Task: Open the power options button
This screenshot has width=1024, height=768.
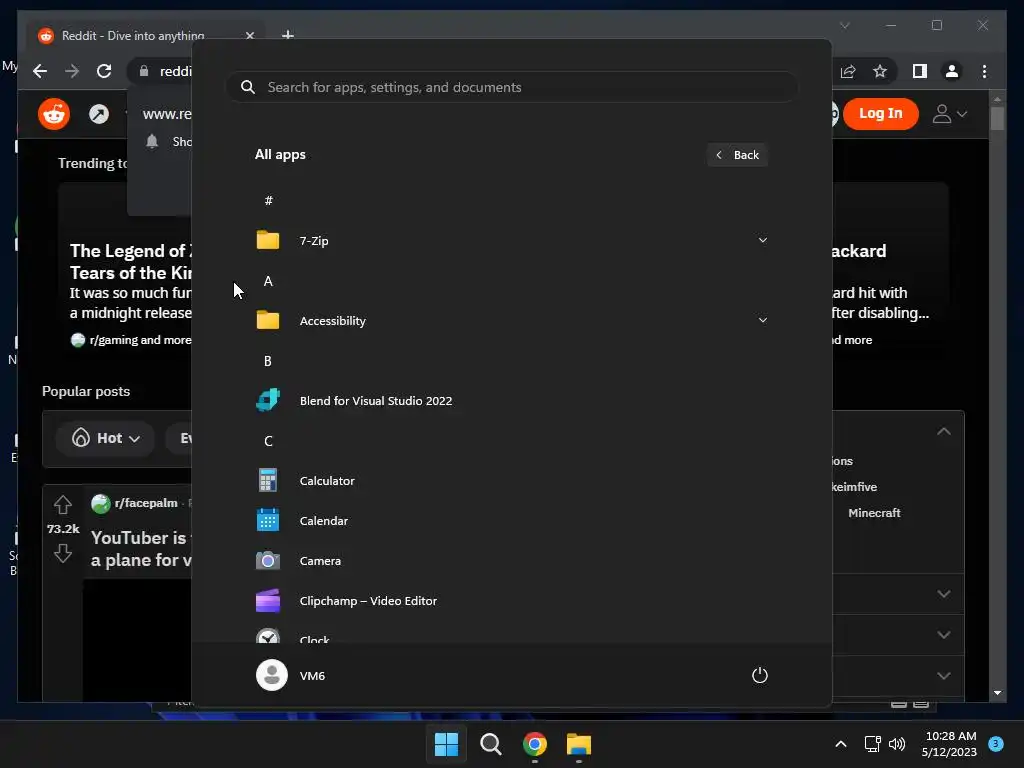Action: (760, 675)
